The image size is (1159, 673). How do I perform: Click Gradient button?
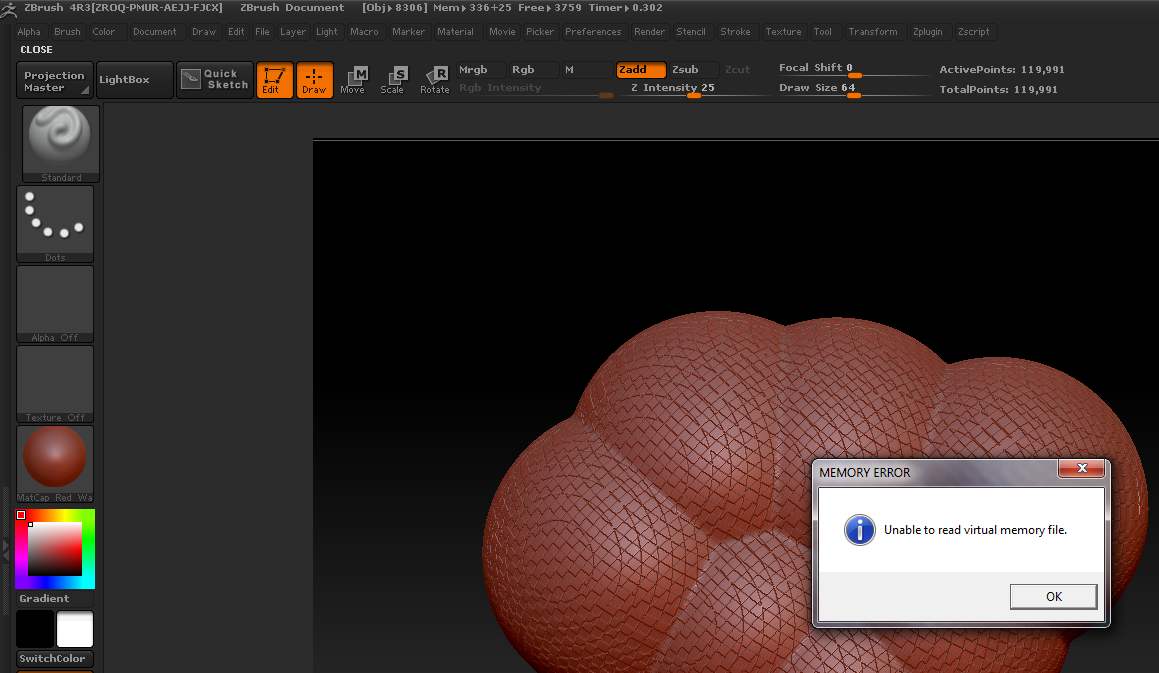[x=44, y=598]
